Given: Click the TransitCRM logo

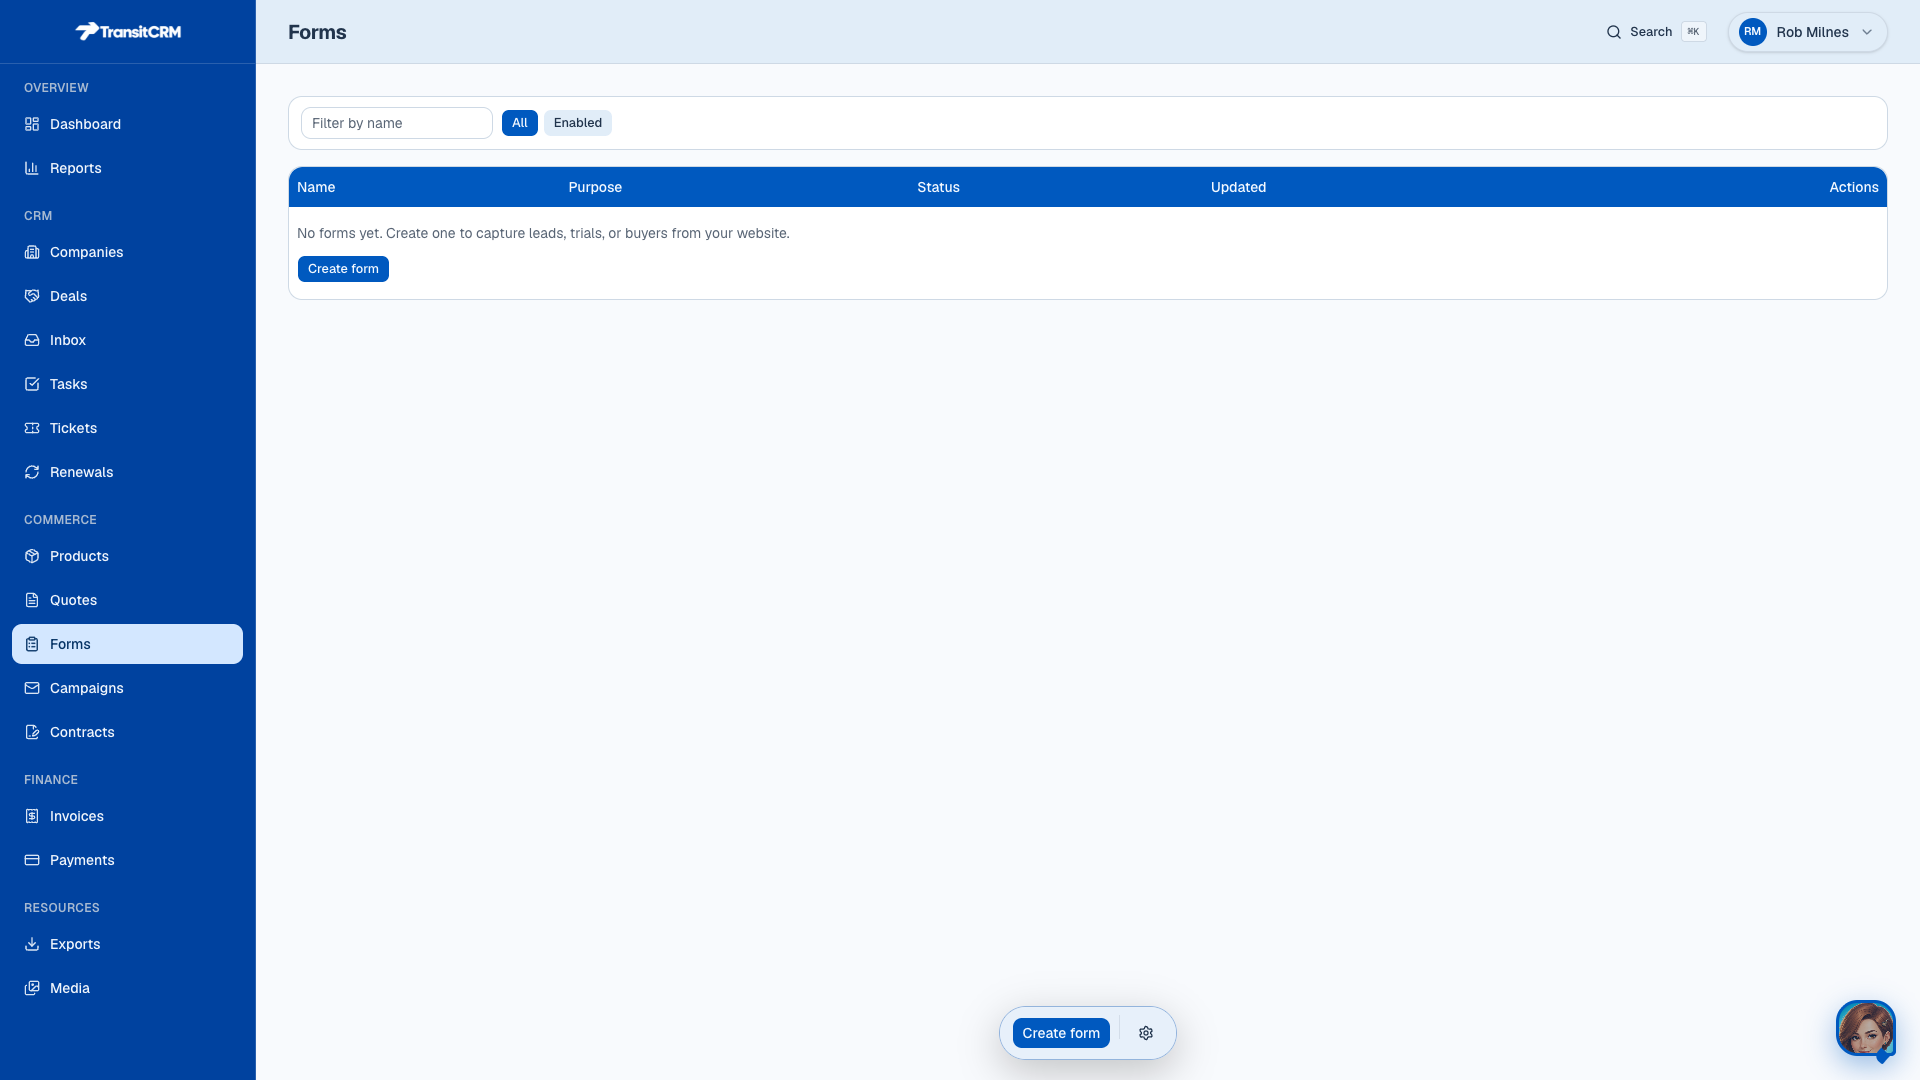Looking at the screenshot, I should [x=128, y=31].
